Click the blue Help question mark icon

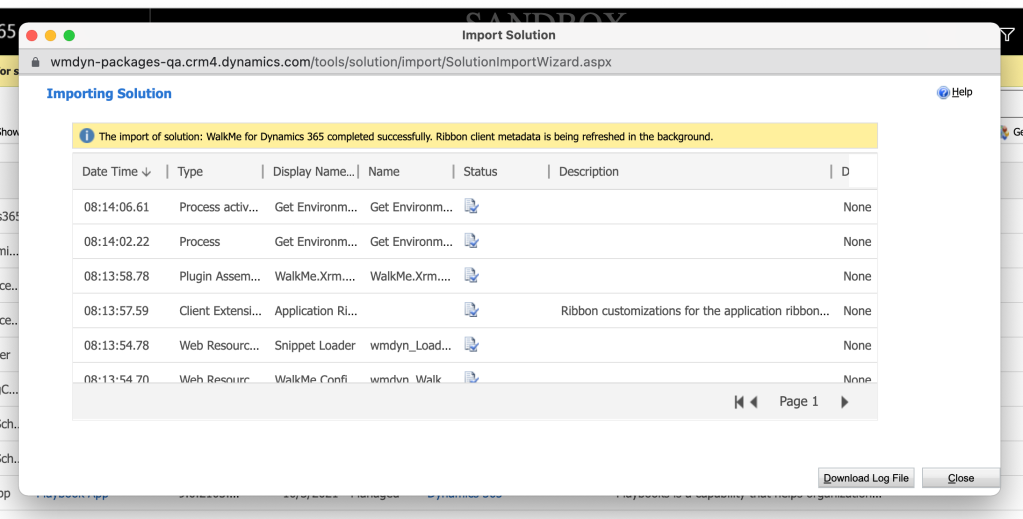point(942,93)
